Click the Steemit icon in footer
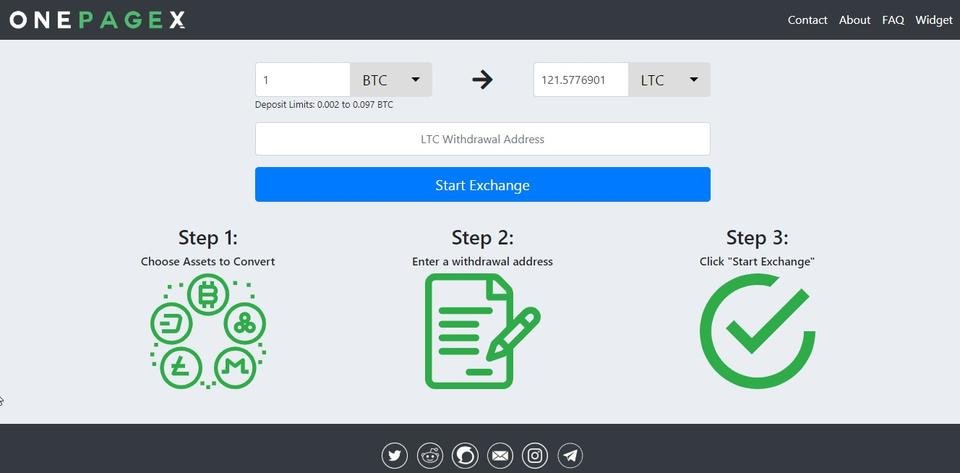Screen dimensions: 960x473 pos(465,456)
